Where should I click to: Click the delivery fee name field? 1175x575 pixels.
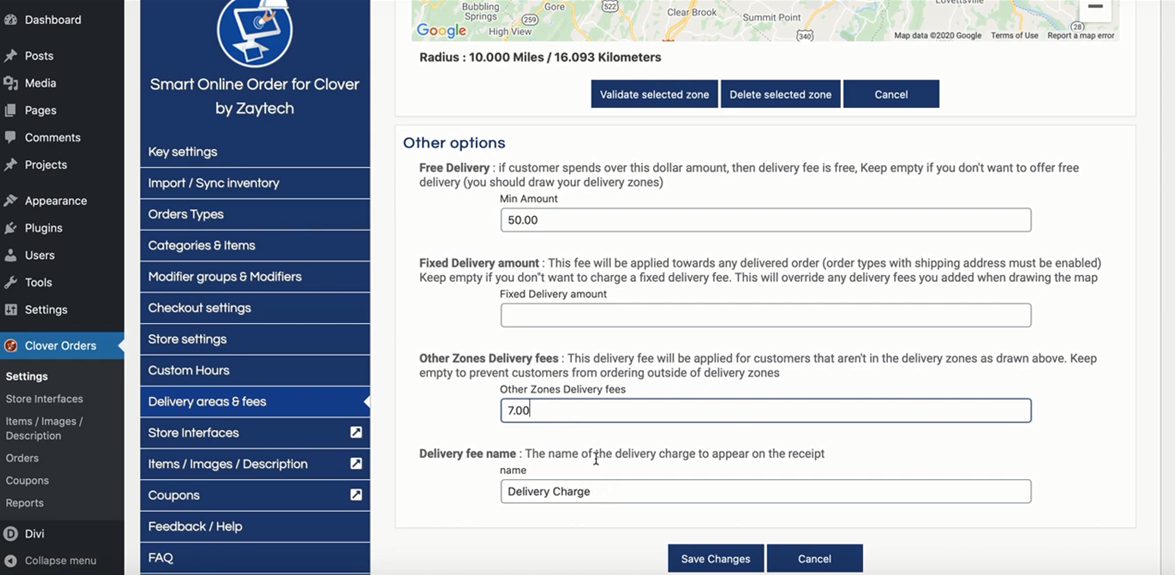pos(766,491)
